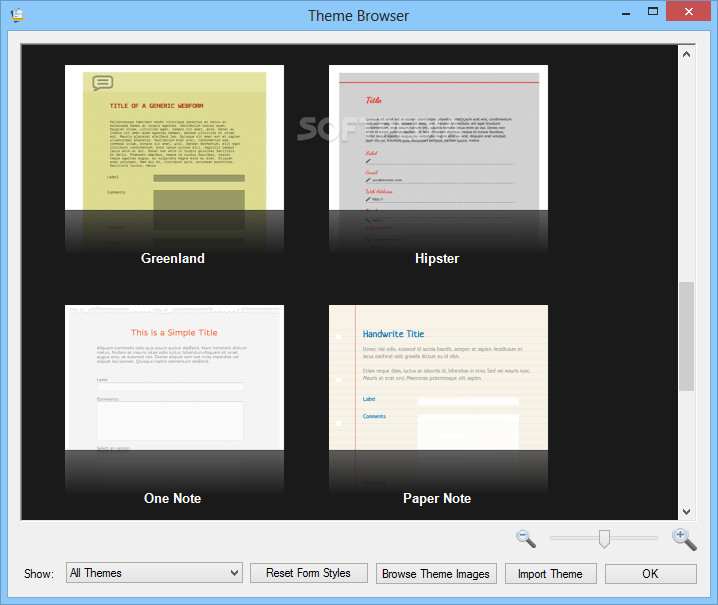Click the zoom in magnifier icon
This screenshot has width=718, height=605.
tap(684, 539)
